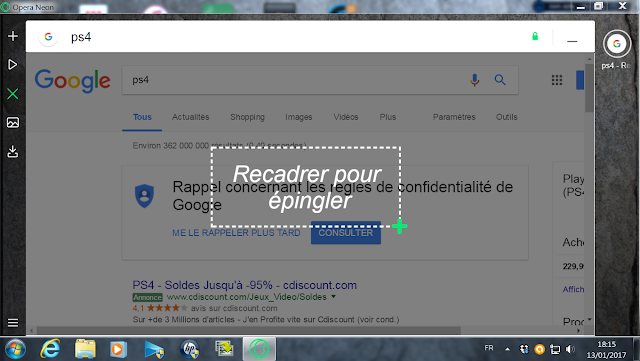Open the Plus search menu

coord(388,117)
